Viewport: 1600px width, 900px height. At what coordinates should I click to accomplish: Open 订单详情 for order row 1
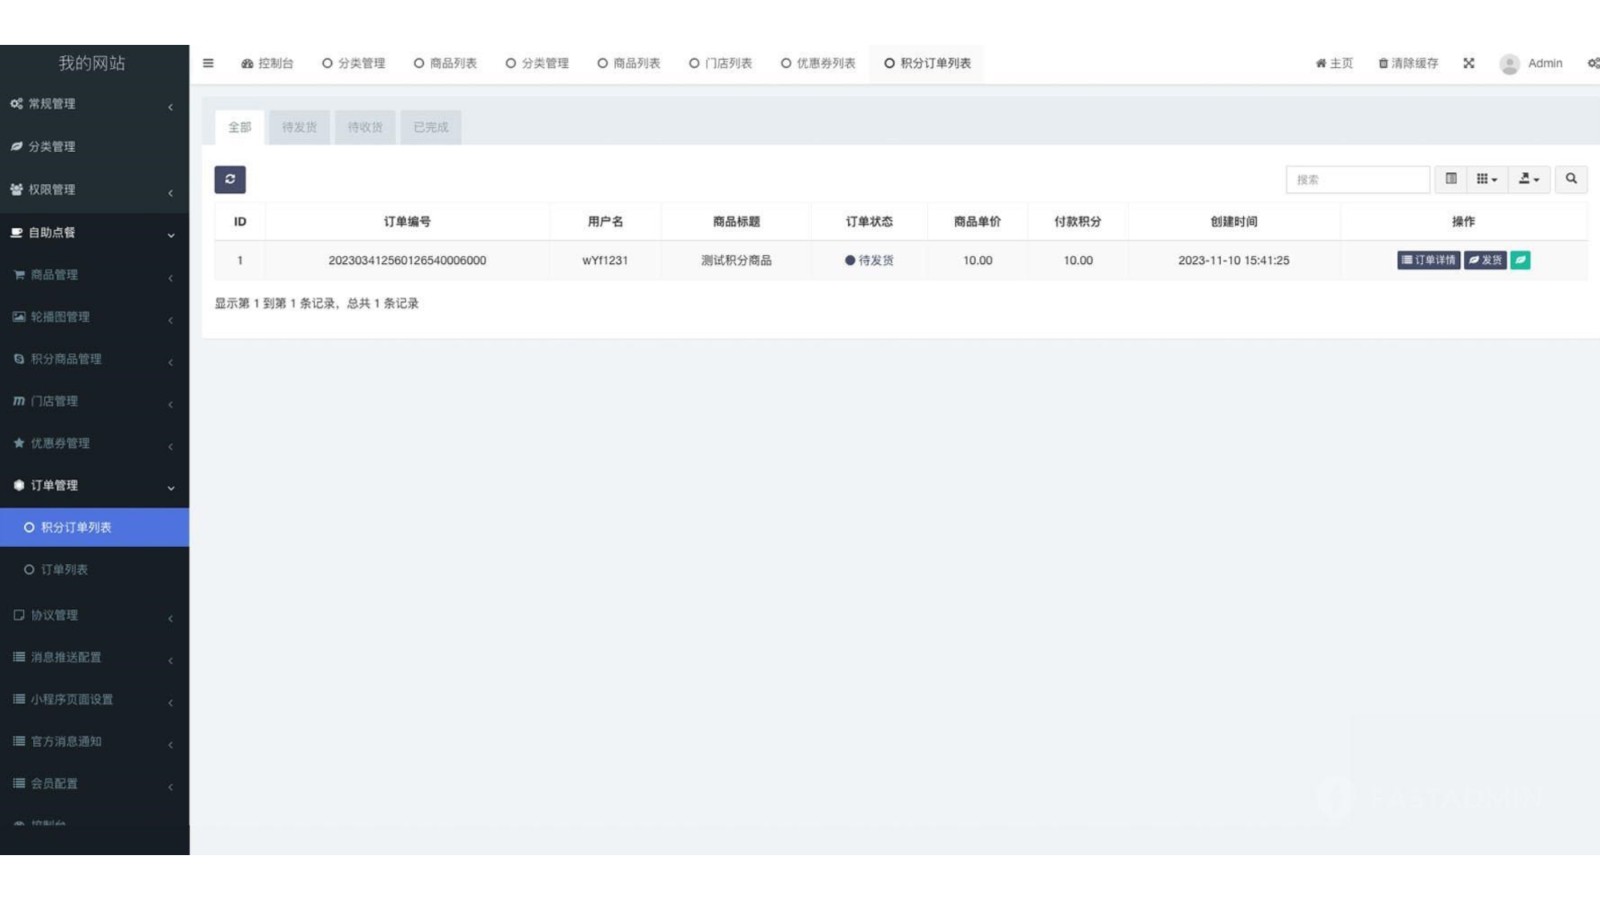pos(1428,260)
